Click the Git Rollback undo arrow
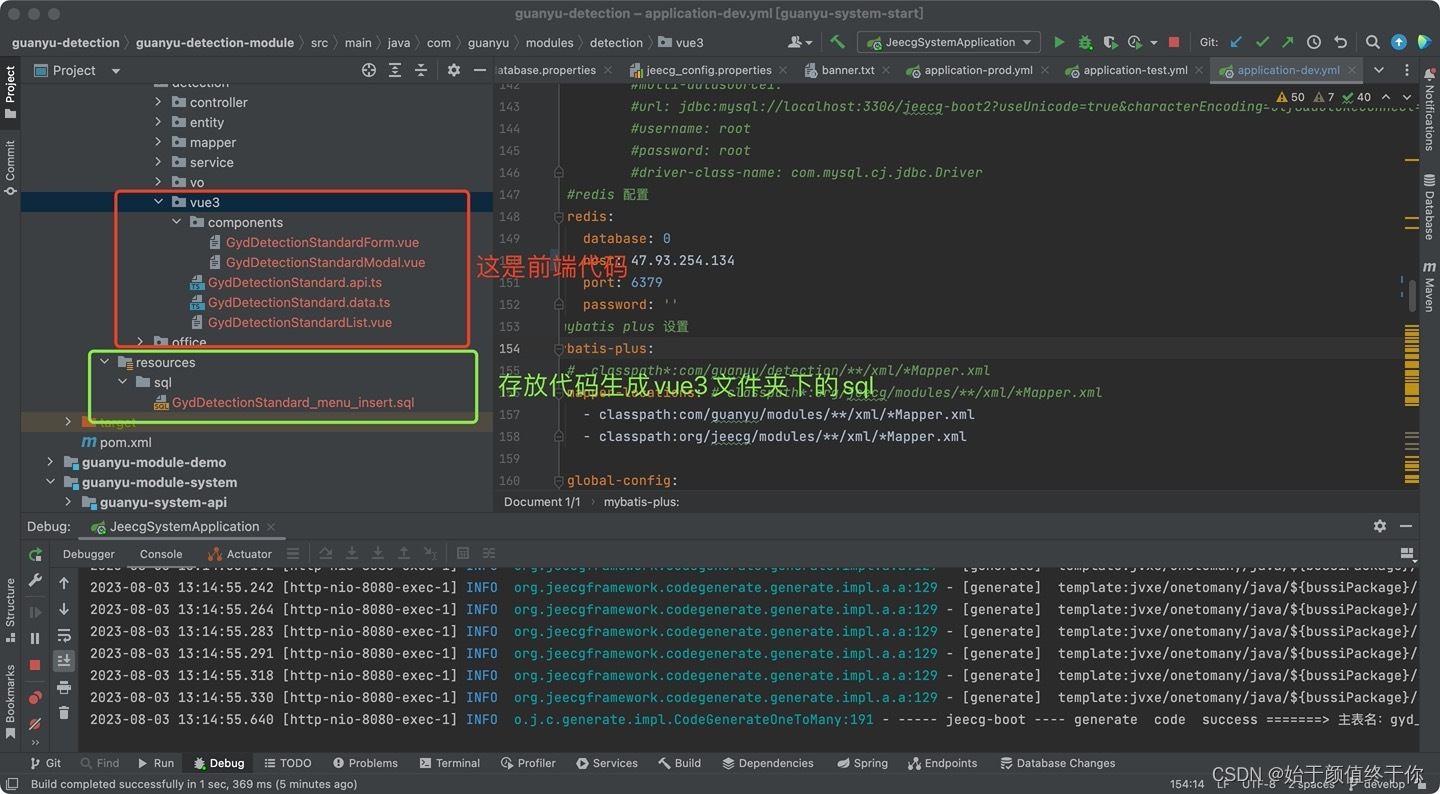The image size is (1440, 794). 1340,42
